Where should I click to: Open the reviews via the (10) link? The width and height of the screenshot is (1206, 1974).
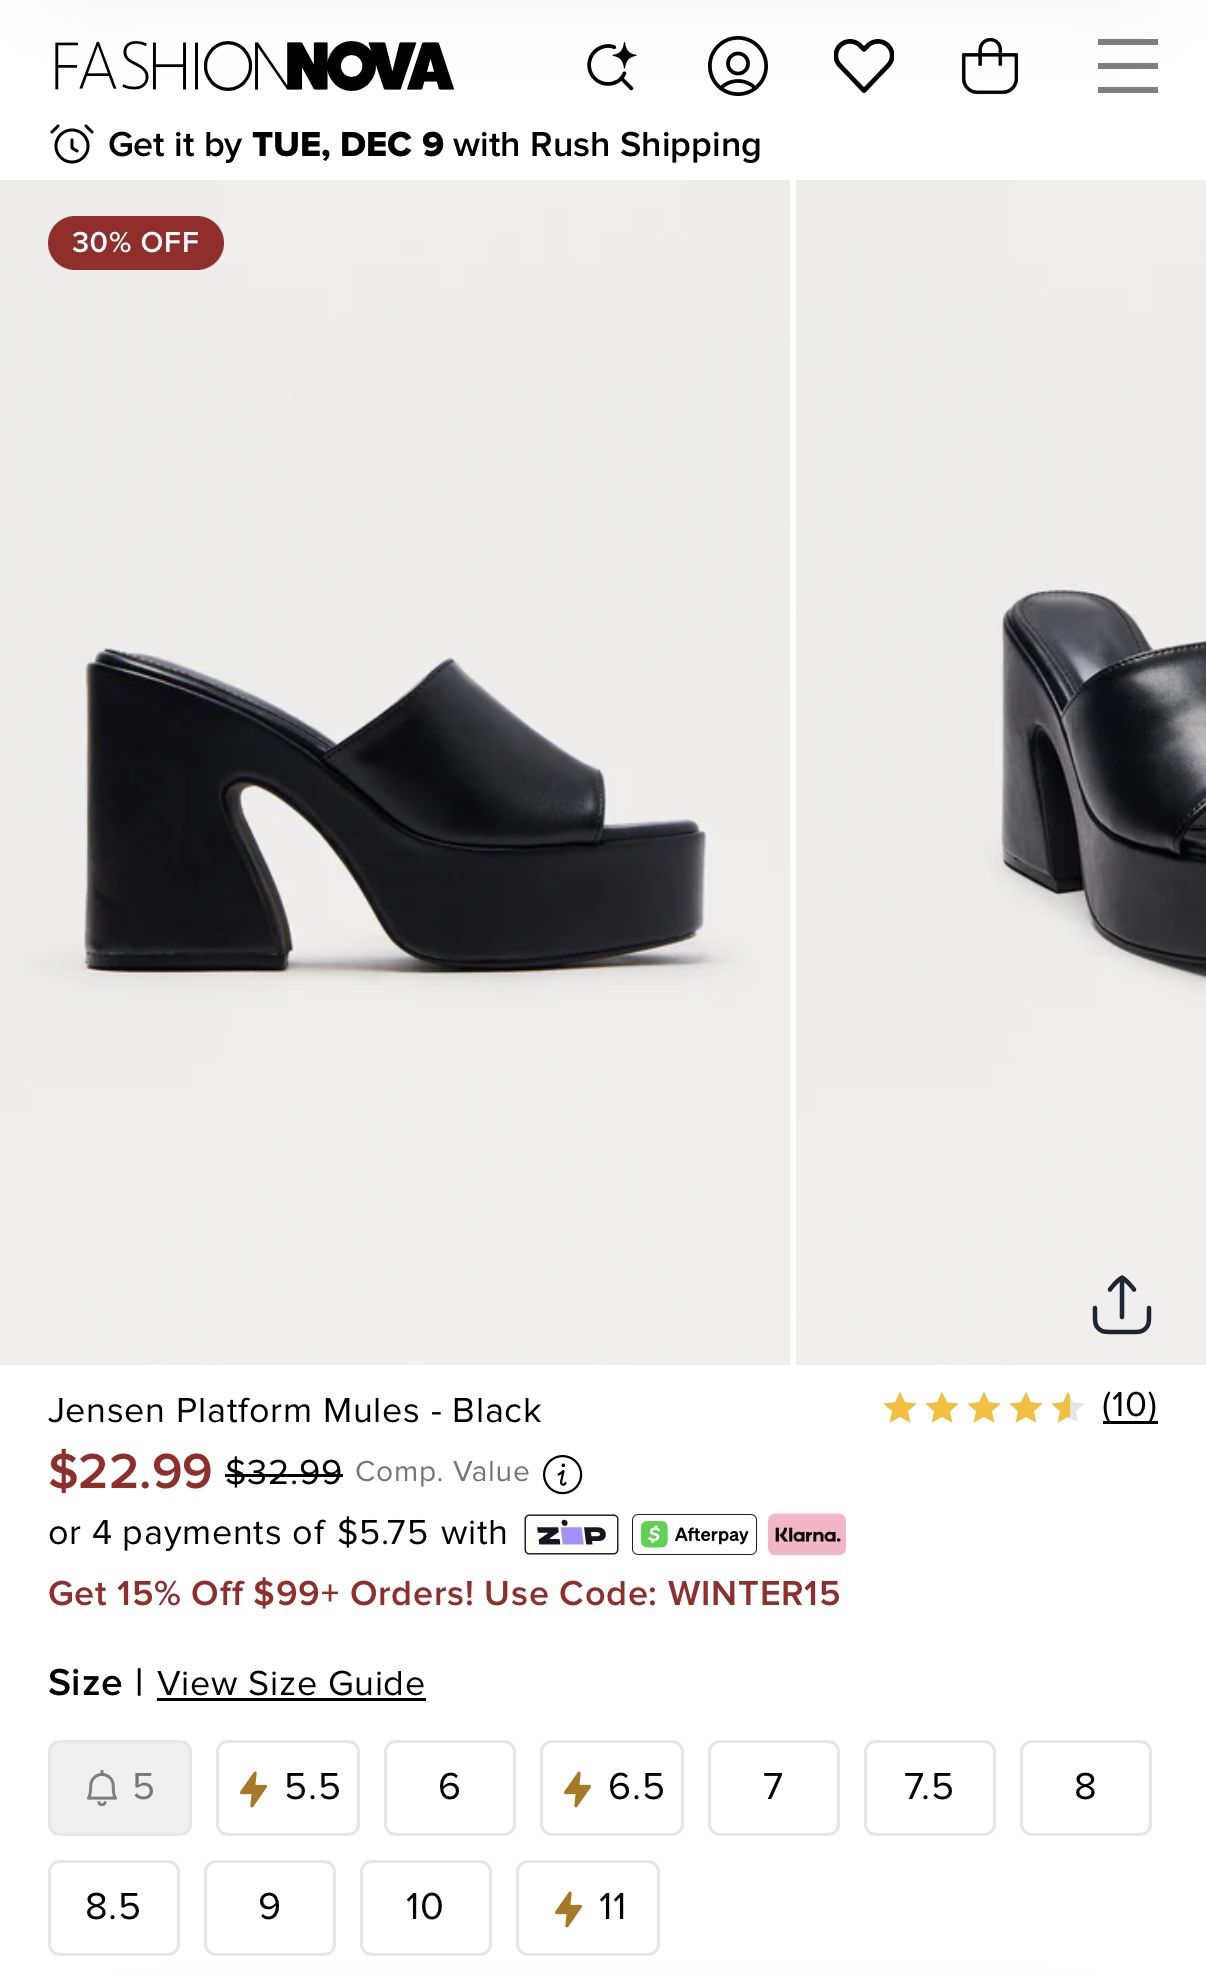(1128, 1408)
